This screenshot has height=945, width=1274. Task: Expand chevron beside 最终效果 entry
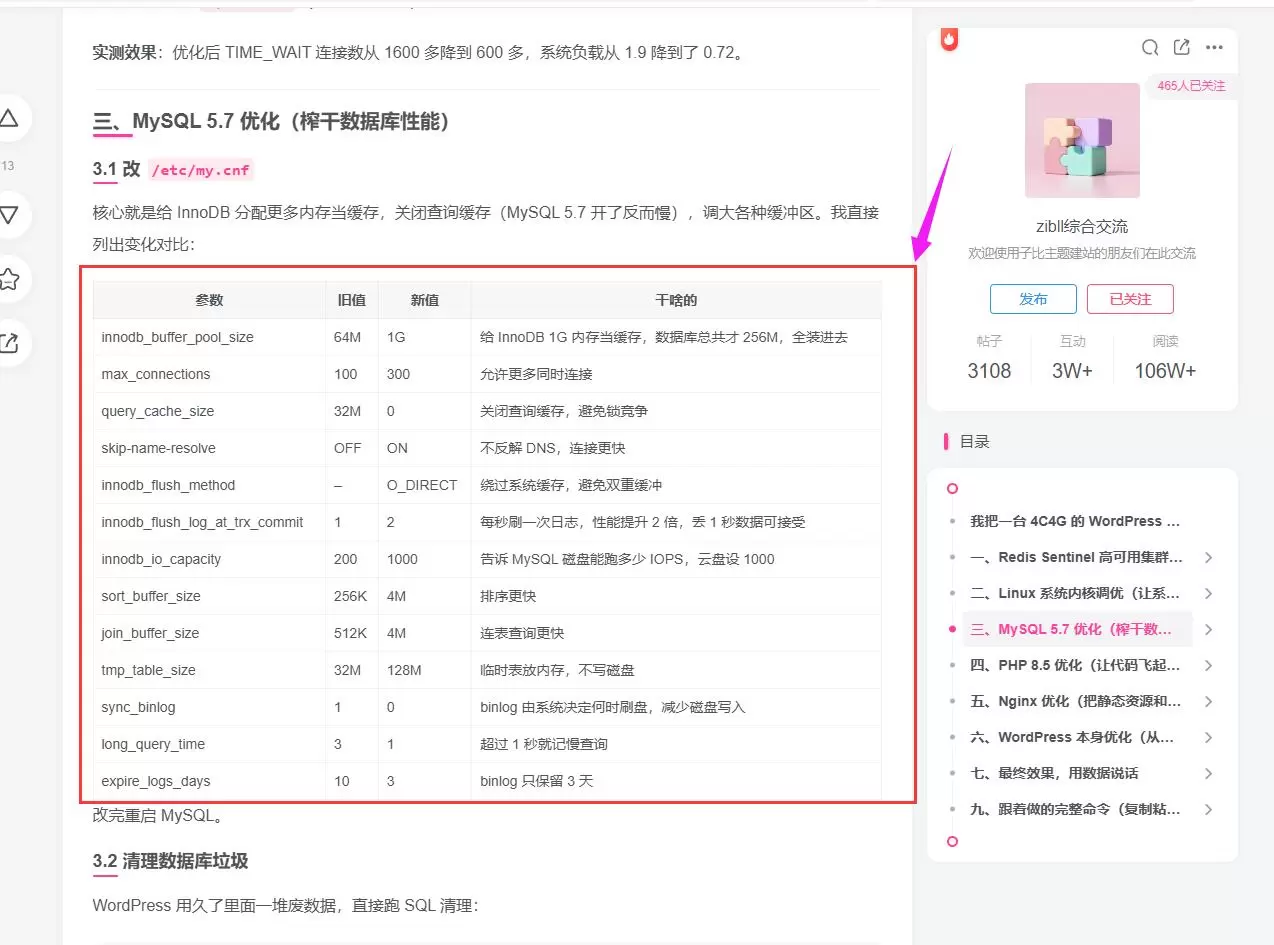point(1209,773)
